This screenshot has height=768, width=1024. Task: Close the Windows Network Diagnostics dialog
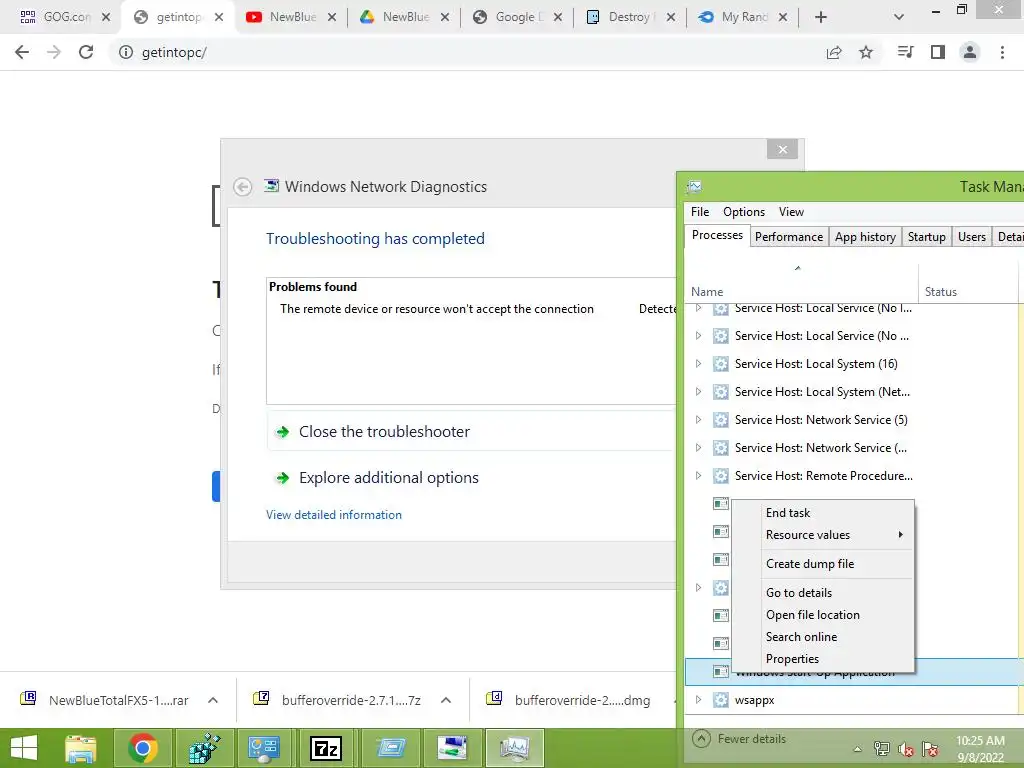pyautogui.click(x=782, y=150)
